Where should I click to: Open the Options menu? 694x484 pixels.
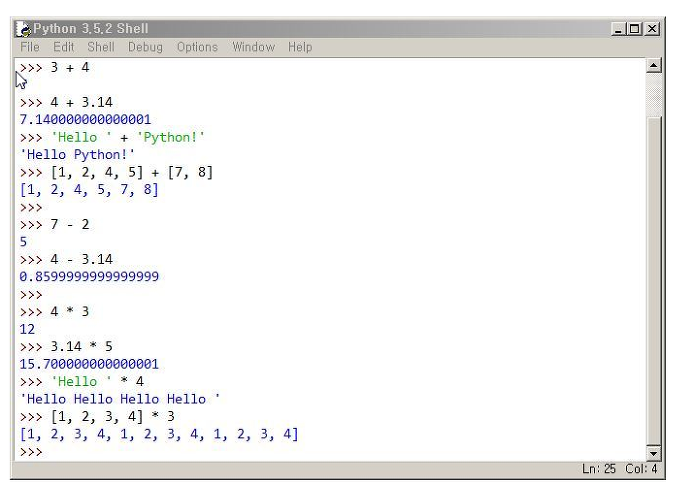click(197, 47)
